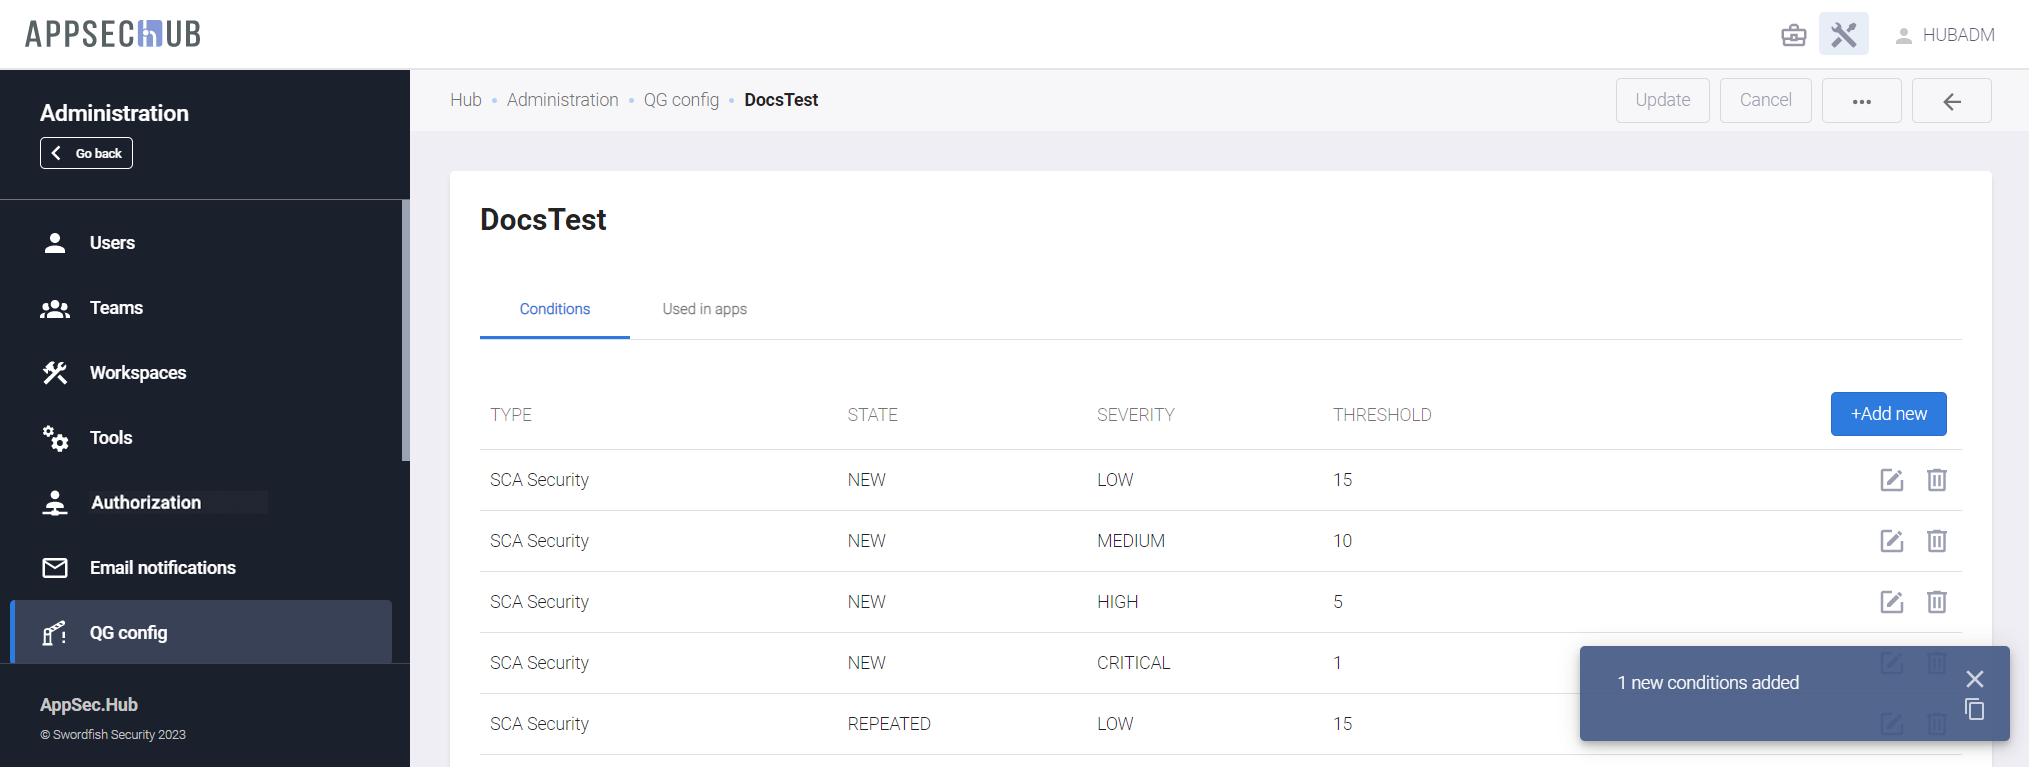Delete the SCA Security MEDIUM condition
The width and height of the screenshot is (2029, 767).
pyautogui.click(x=1936, y=541)
